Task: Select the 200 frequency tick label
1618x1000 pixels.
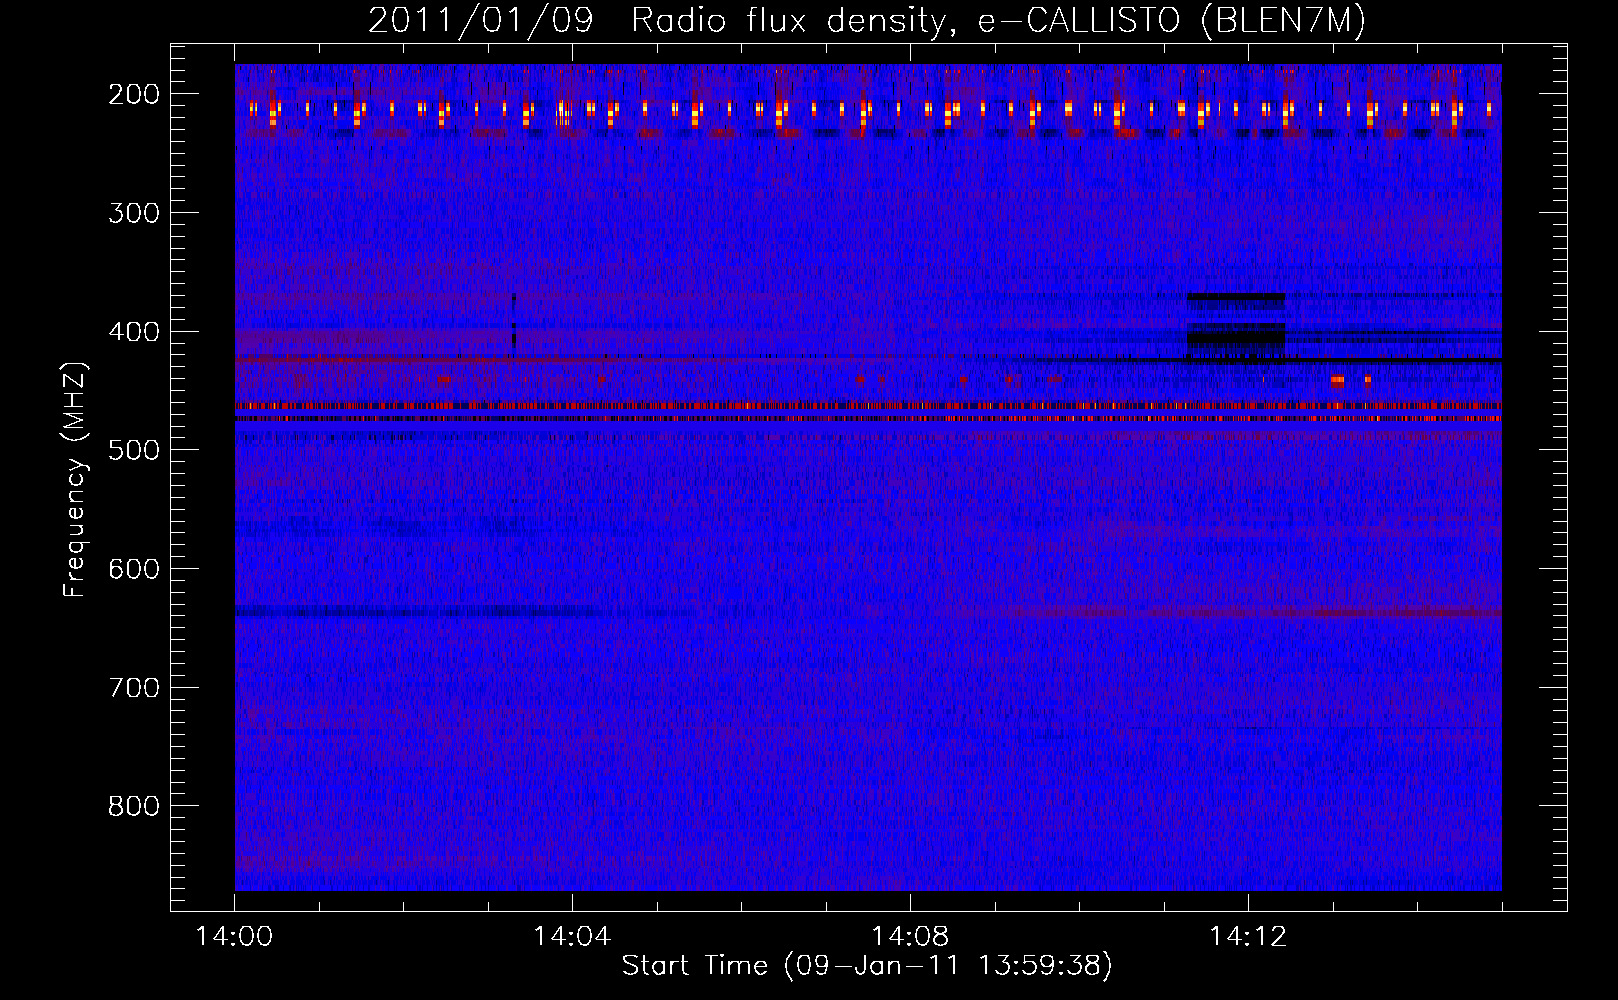Action: 133,94
